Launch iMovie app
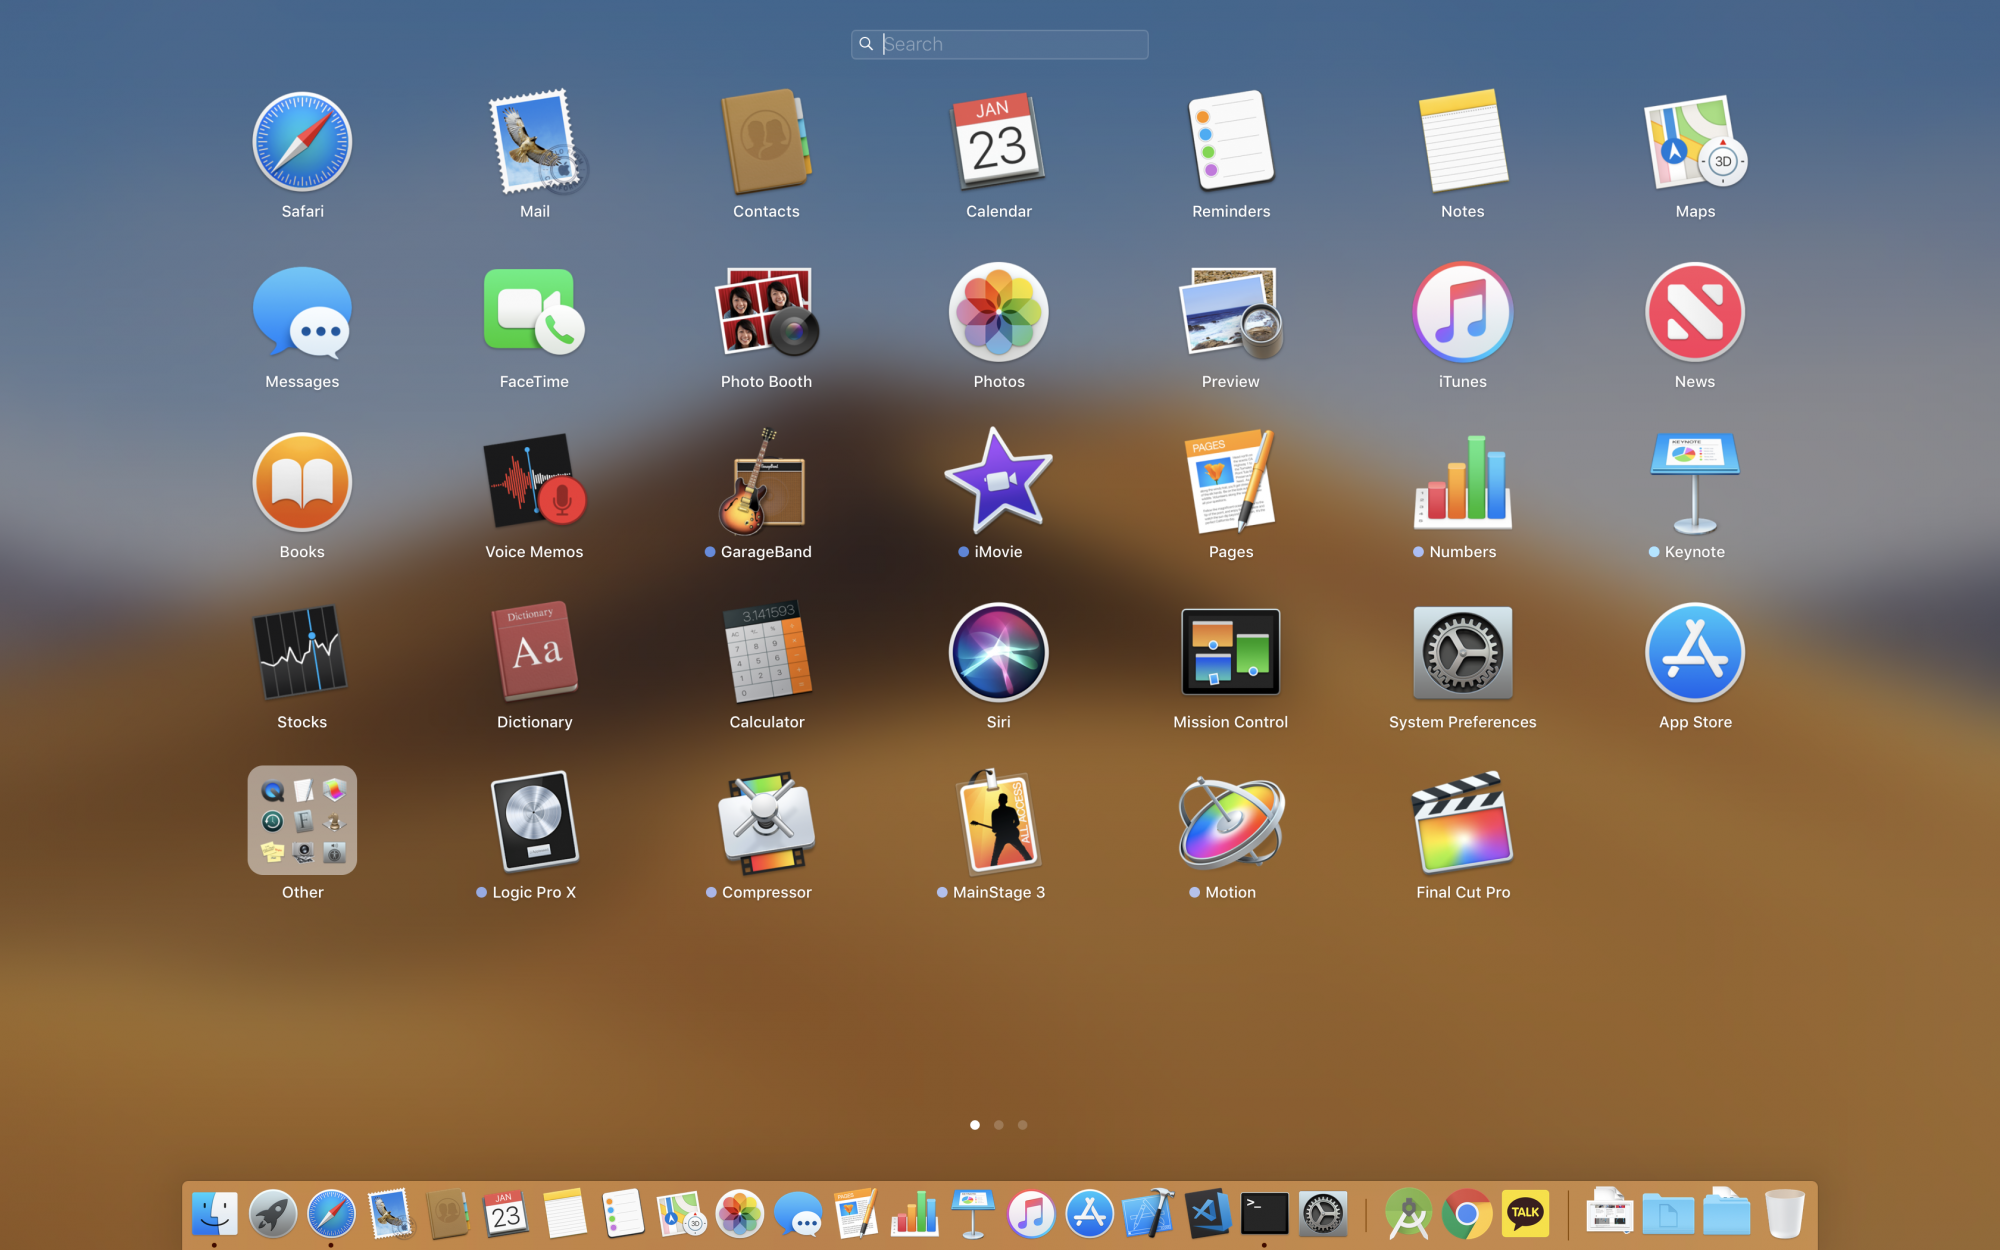This screenshot has width=2000, height=1250. coord(998,483)
